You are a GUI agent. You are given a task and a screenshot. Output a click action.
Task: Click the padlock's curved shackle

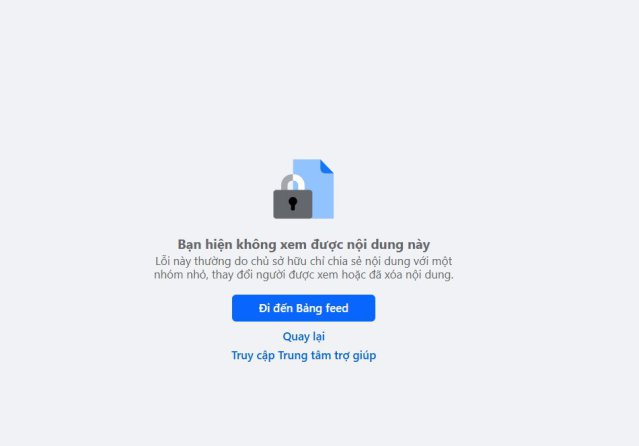(293, 182)
